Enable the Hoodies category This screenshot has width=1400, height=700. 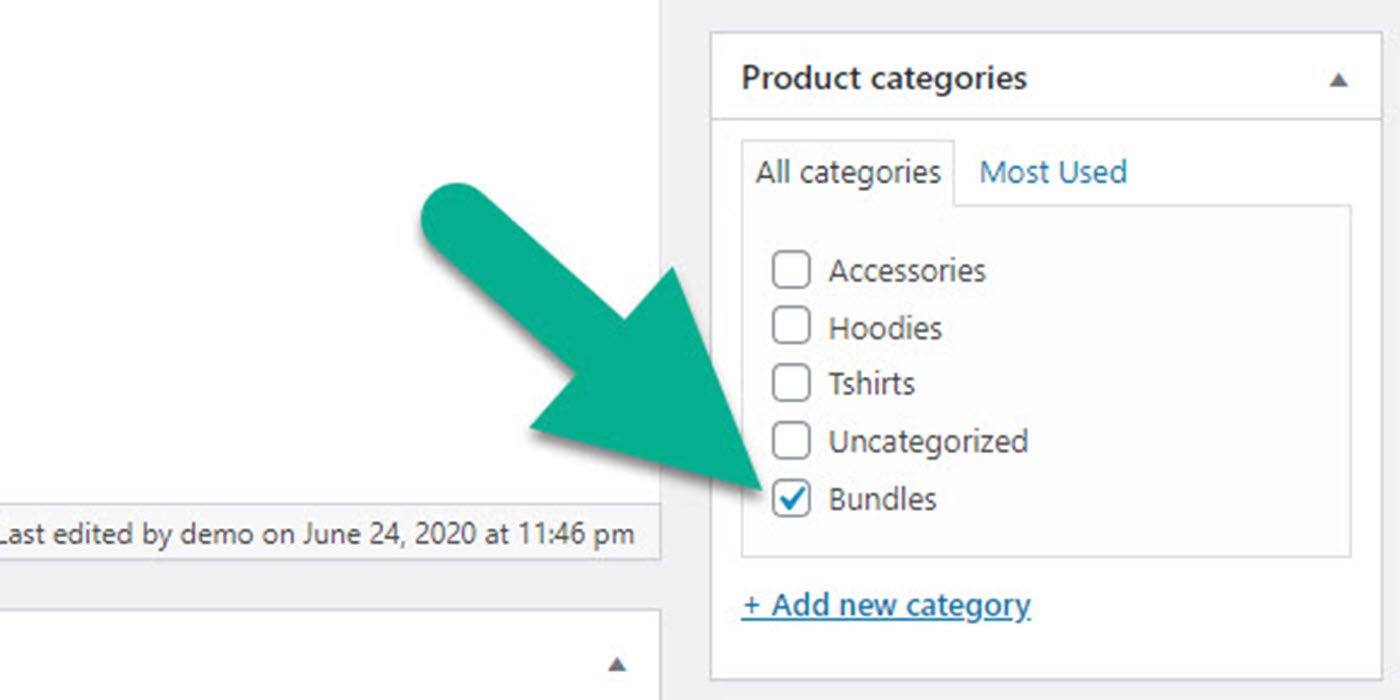click(x=791, y=326)
